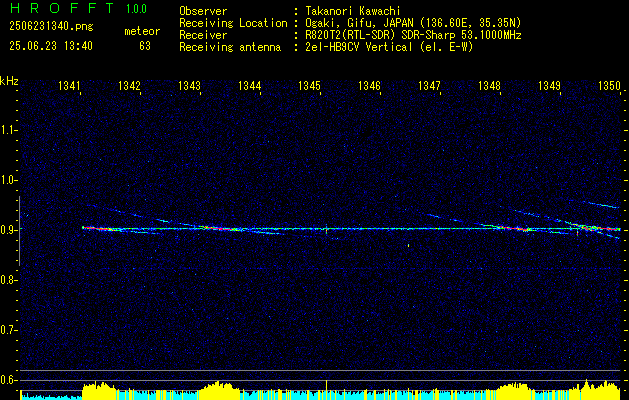
Task: Click the 1.1 kHz frequency label
Action: pos(8,130)
